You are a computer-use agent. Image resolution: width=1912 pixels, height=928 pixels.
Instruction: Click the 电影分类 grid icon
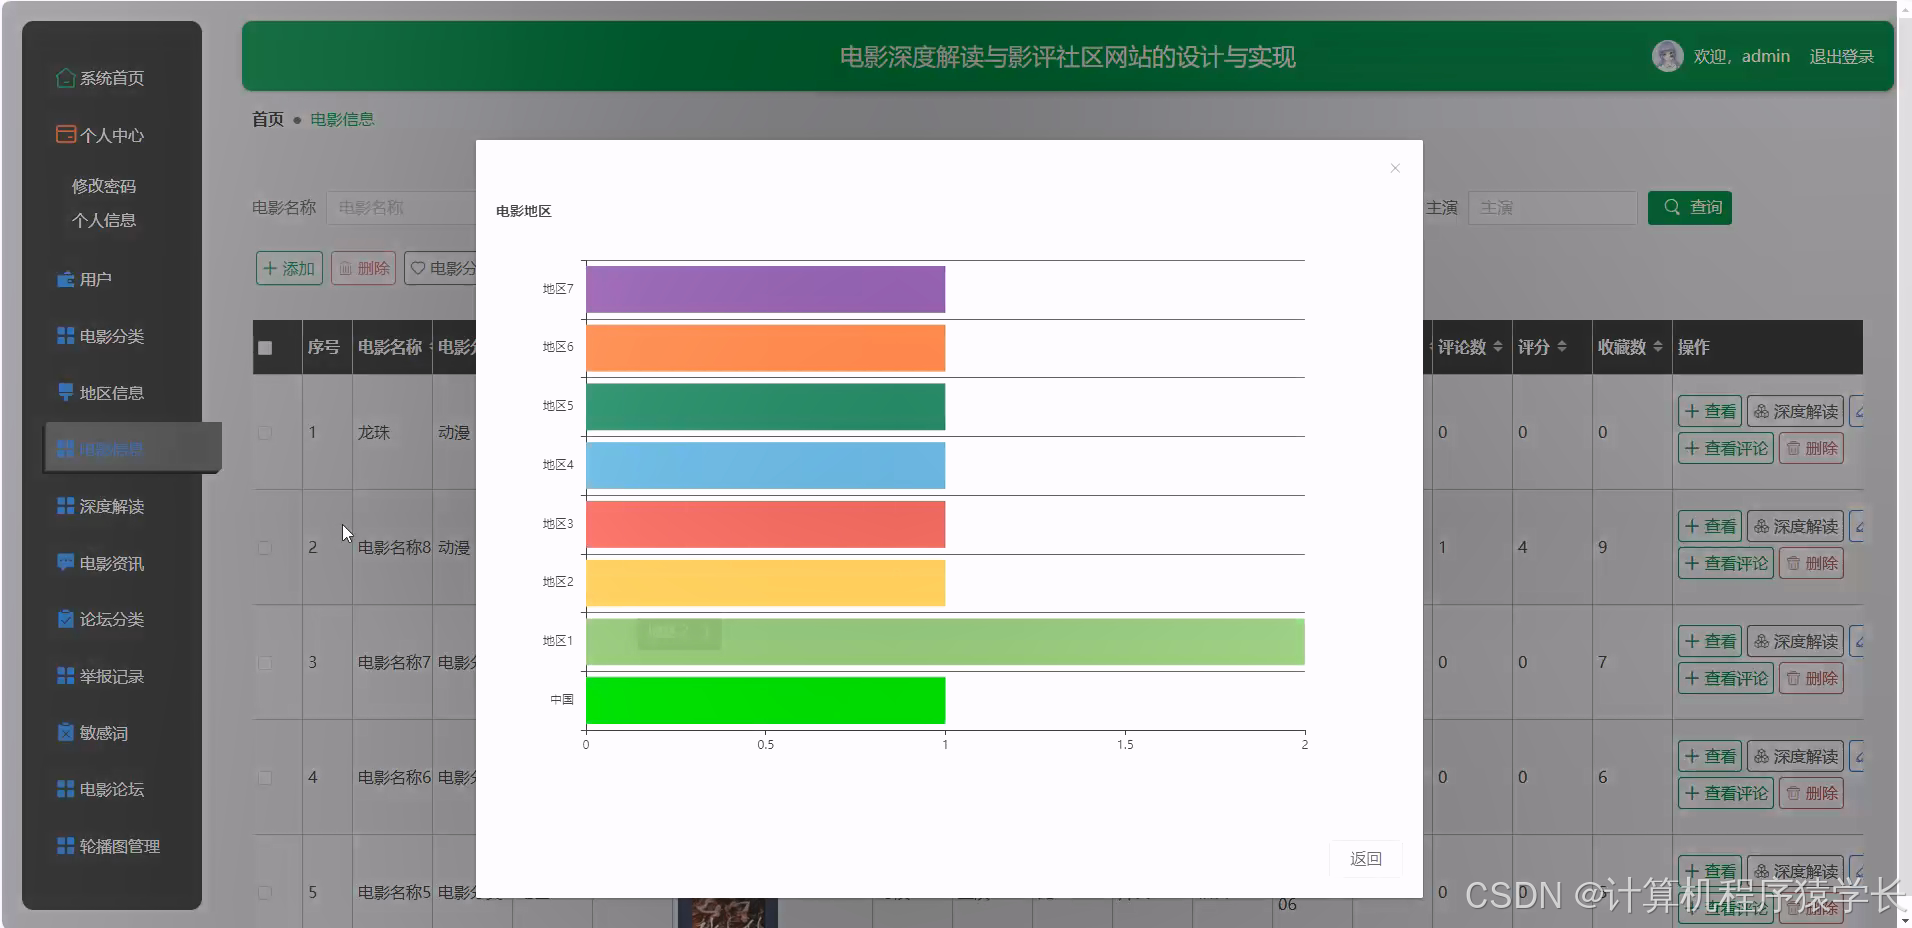coord(64,336)
